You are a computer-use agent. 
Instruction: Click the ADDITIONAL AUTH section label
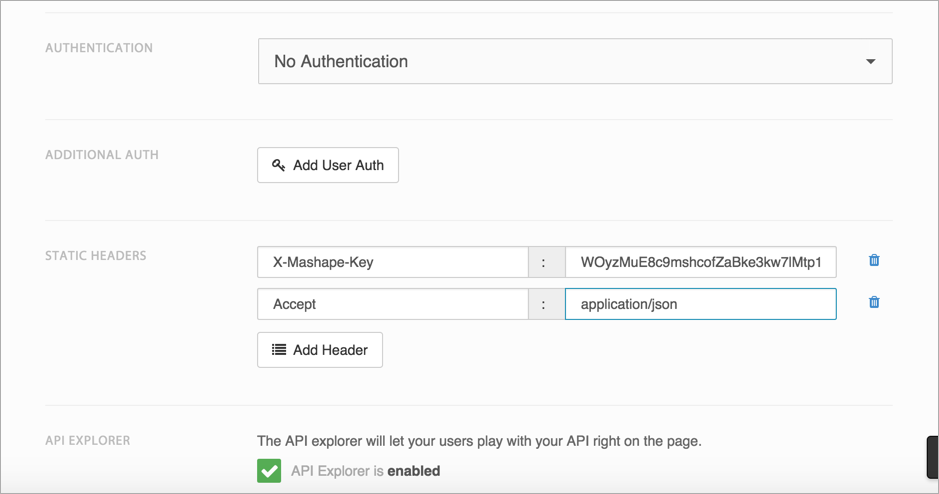[x=102, y=155]
